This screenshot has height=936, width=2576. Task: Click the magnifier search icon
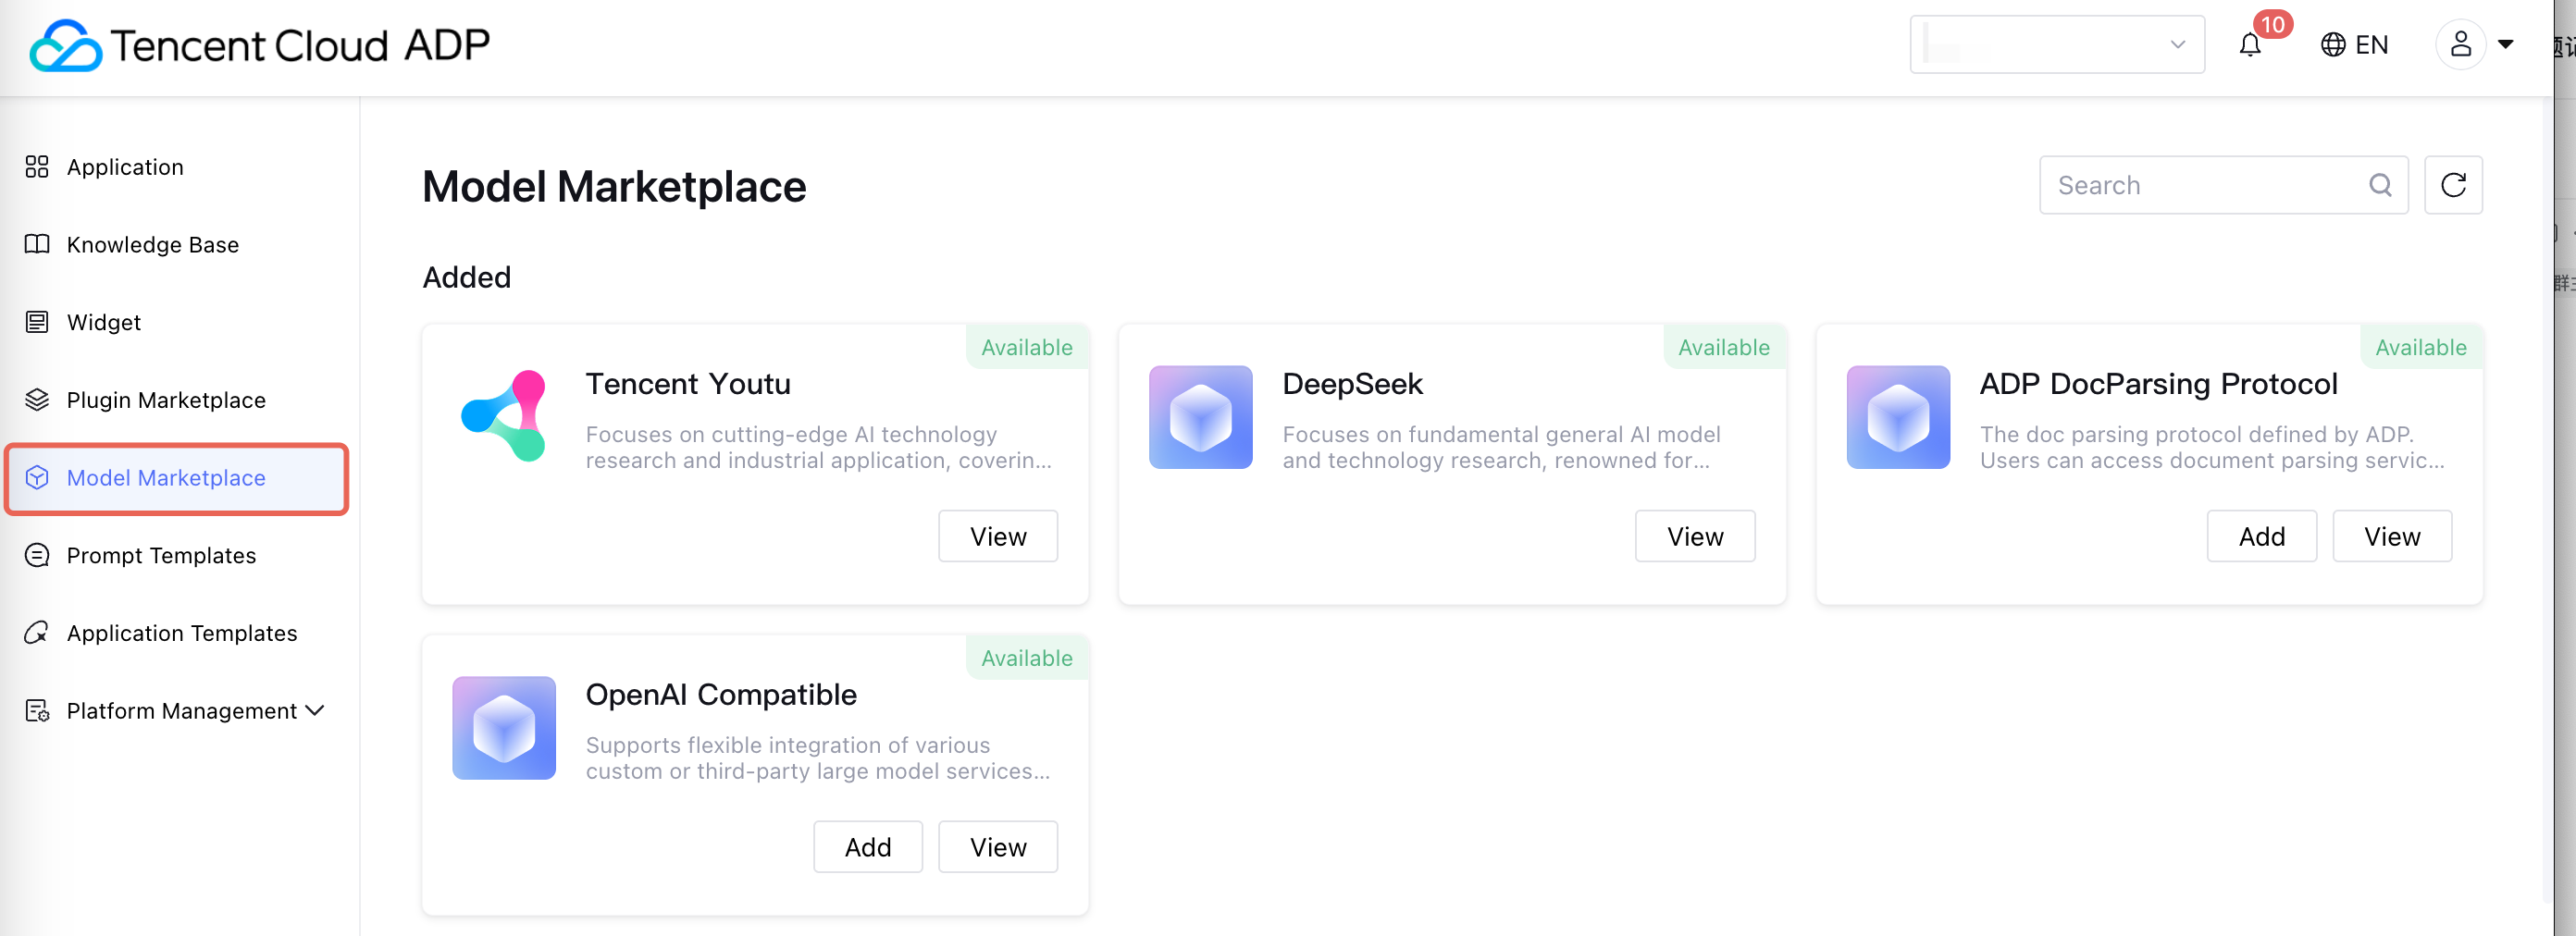pos(2380,185)
